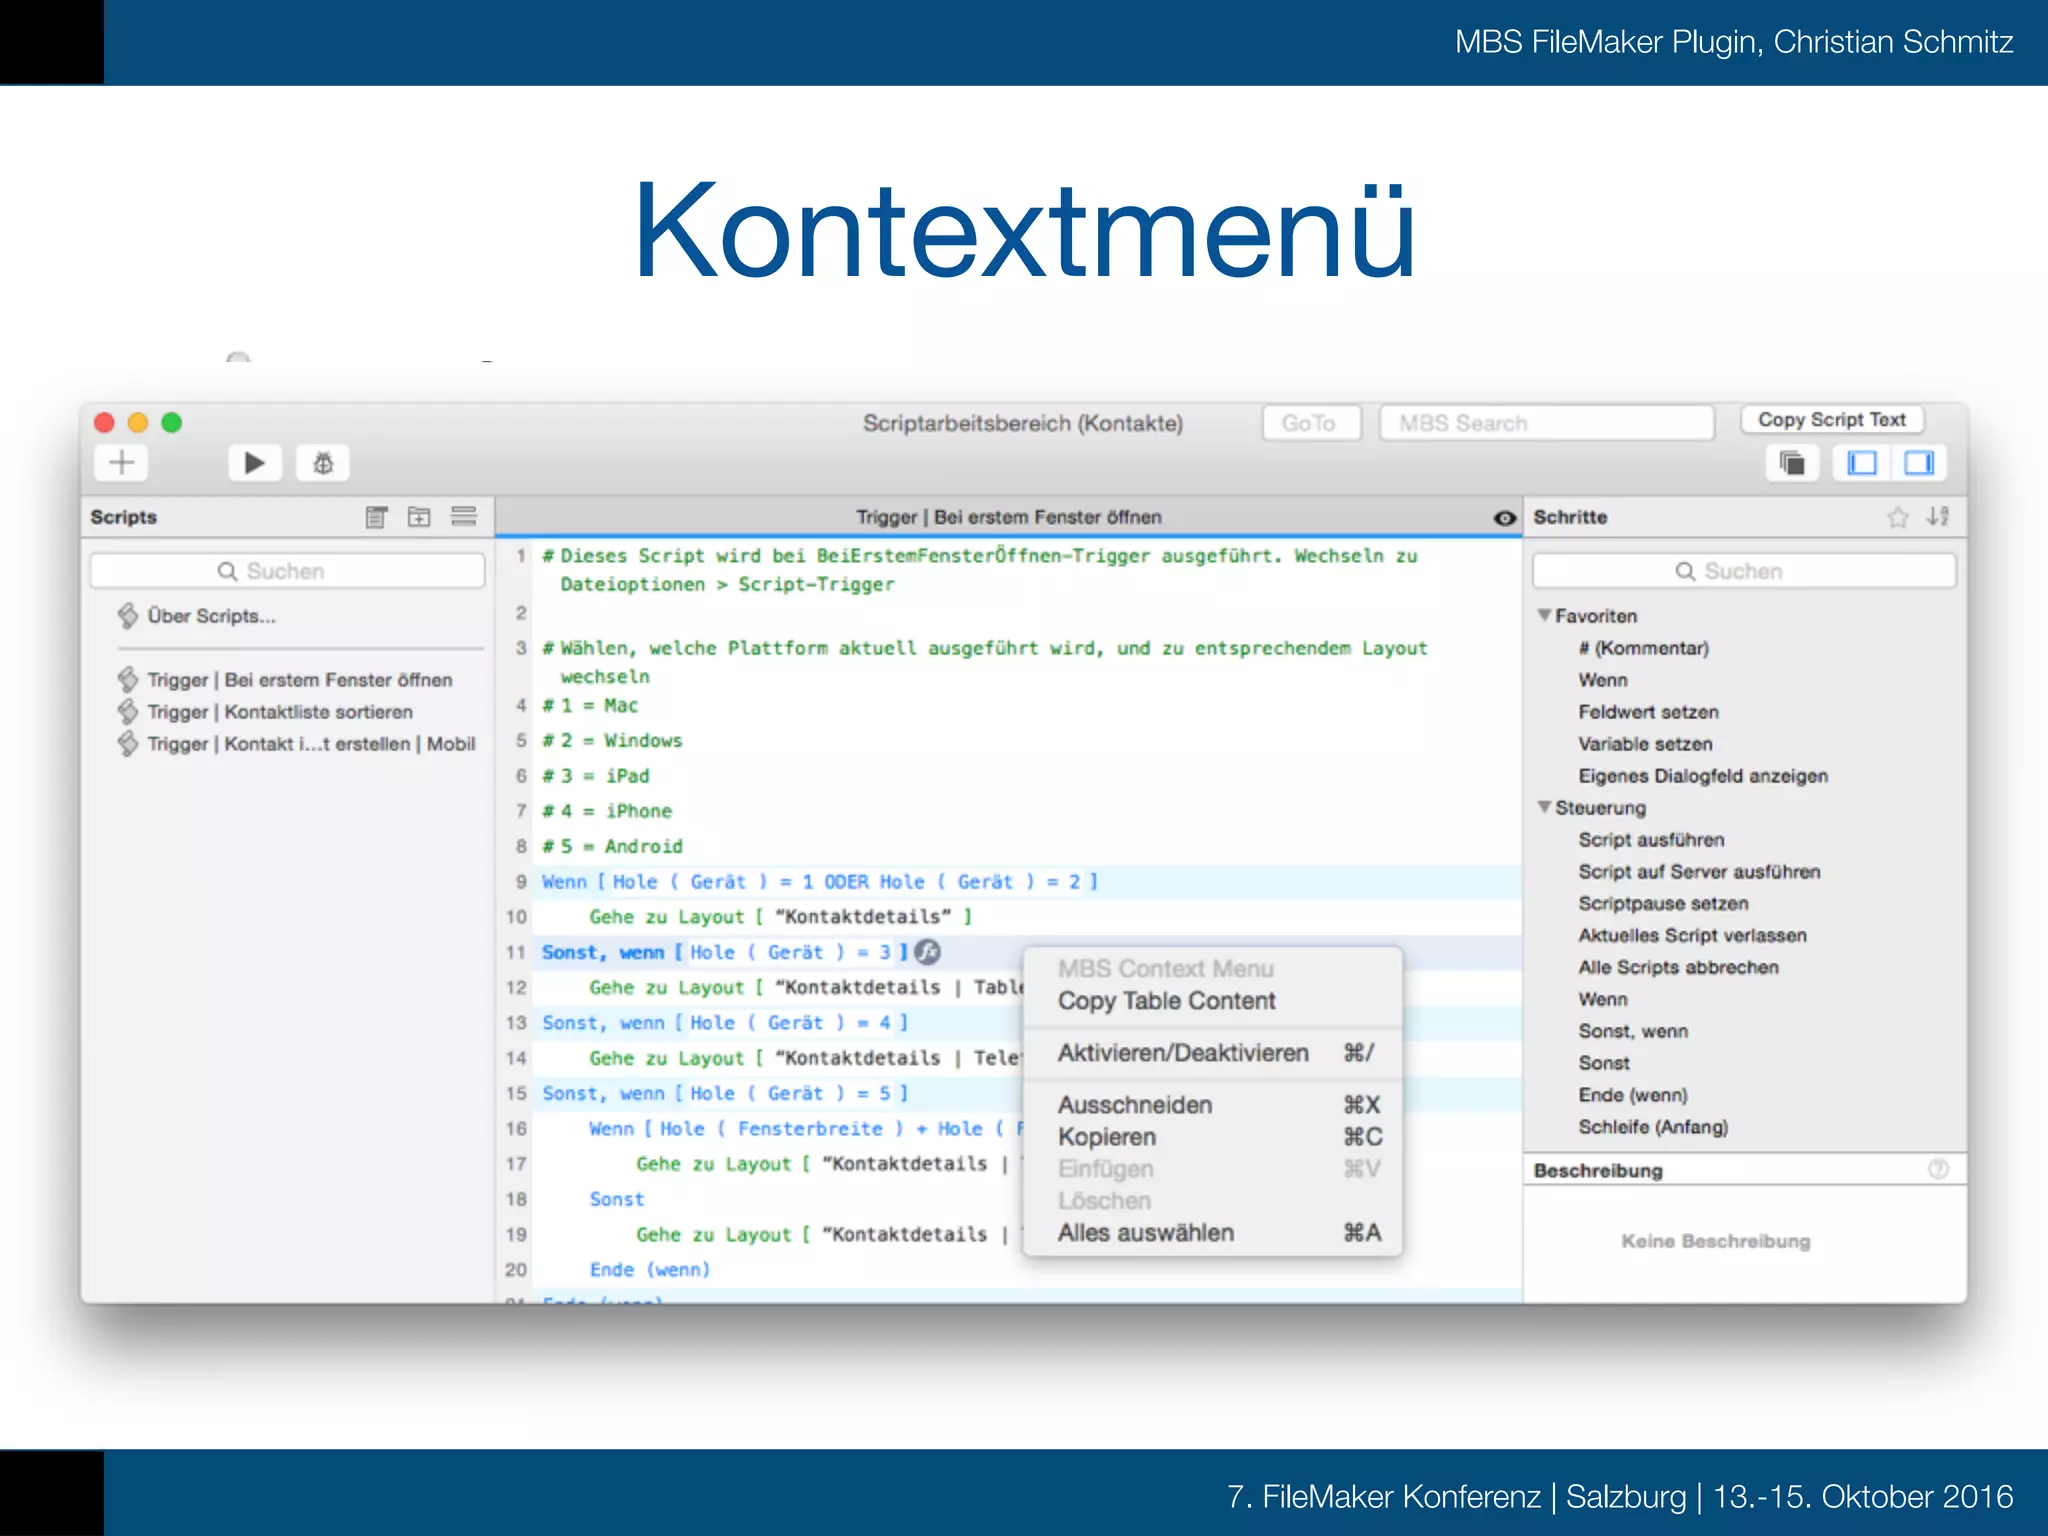Click icon beside Trigger Kontaktliste sortieren
The width and height of the screenshot is (2048, 1536).
[x=127, y=711]
